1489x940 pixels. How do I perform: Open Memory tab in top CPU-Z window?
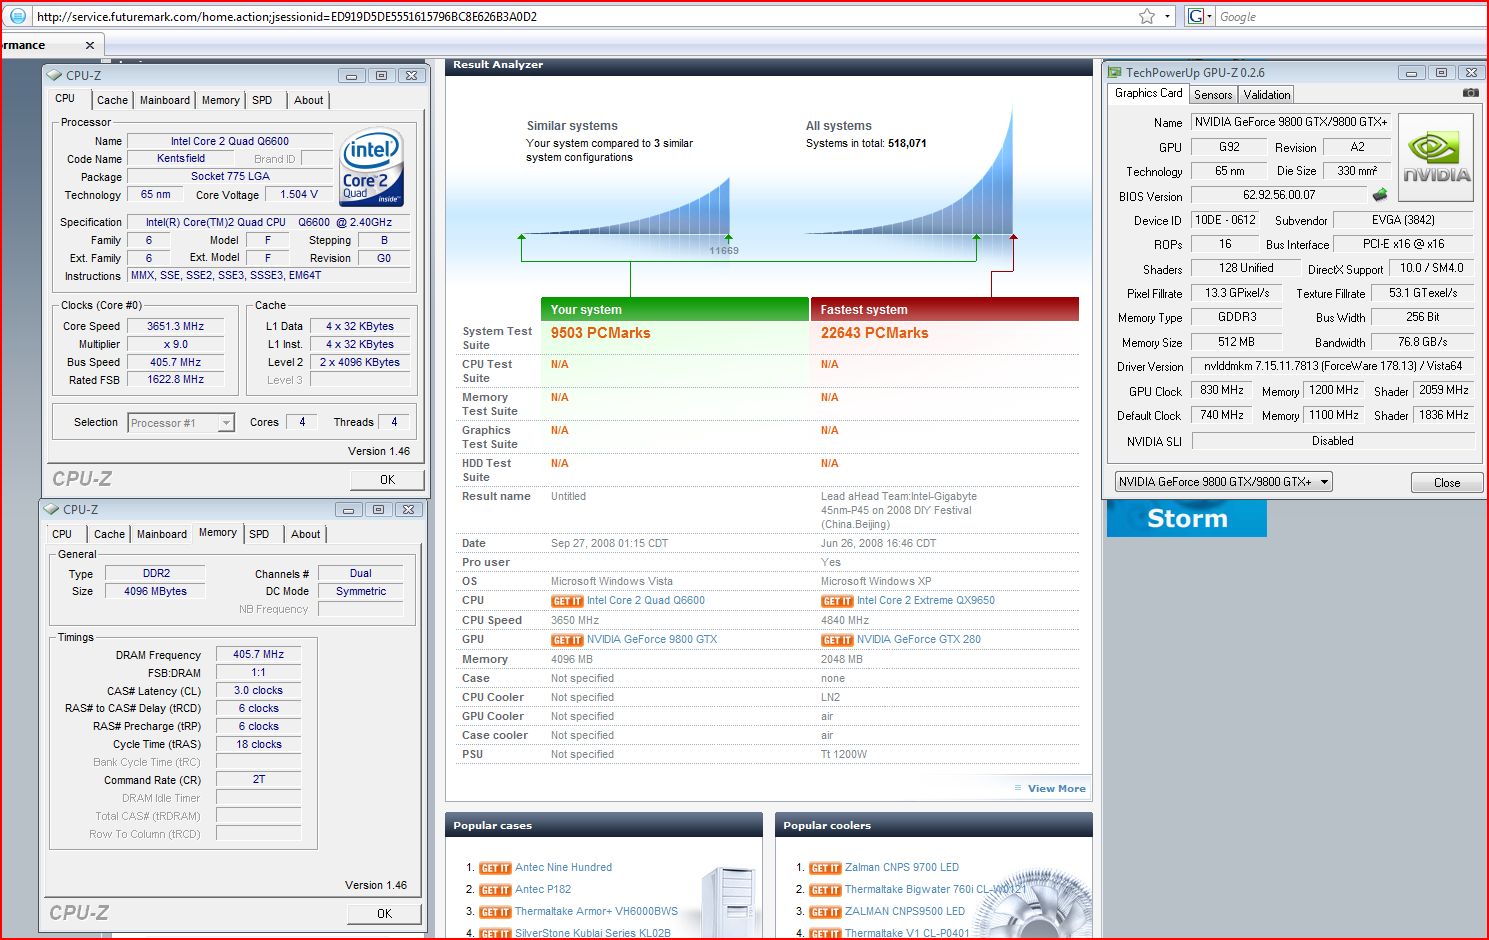pyautogui.click(x=220, y=100)
